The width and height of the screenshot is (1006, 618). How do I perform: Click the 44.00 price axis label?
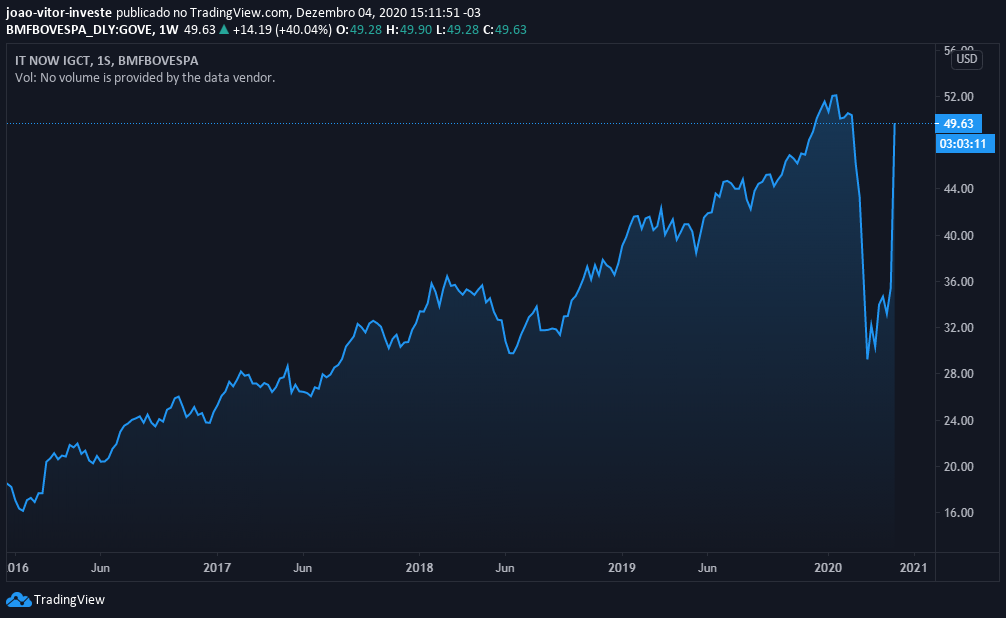pos(959,189)
